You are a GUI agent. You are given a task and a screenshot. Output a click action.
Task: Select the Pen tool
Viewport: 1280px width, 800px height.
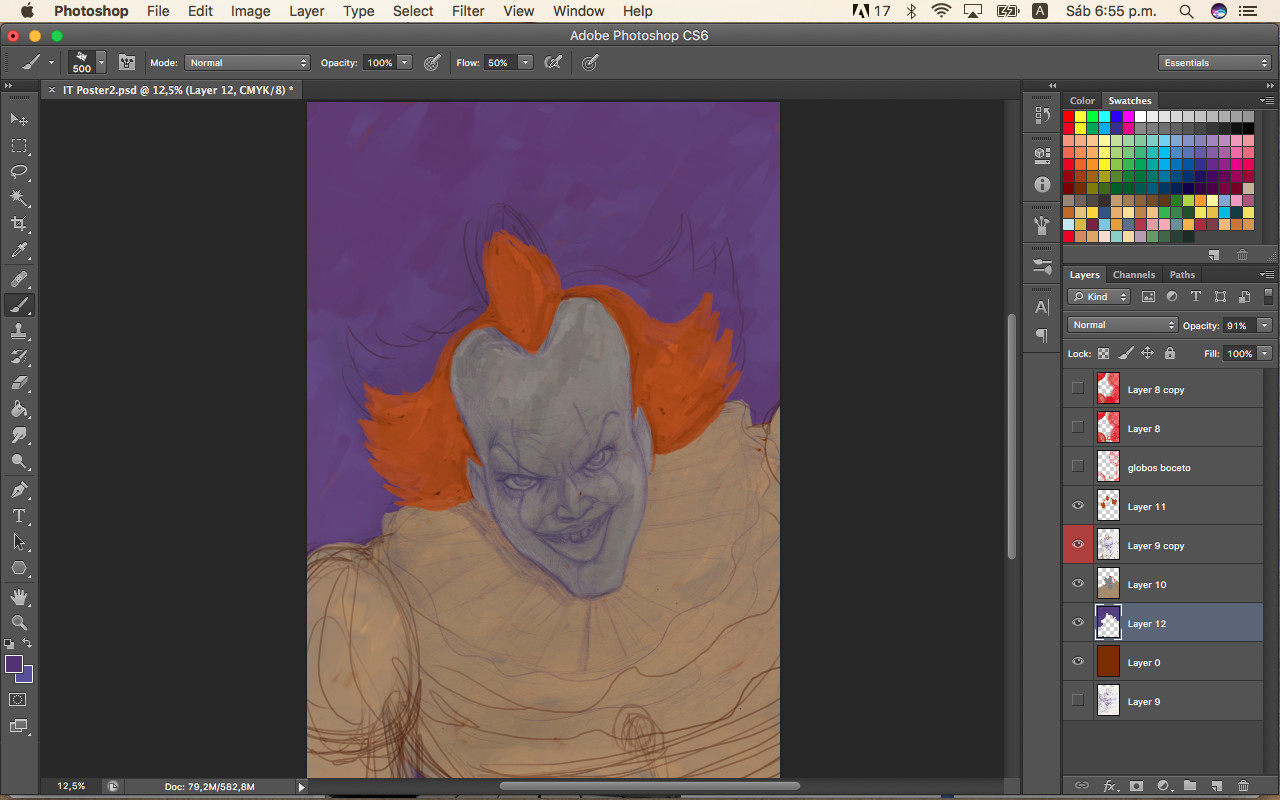point(19,490)
